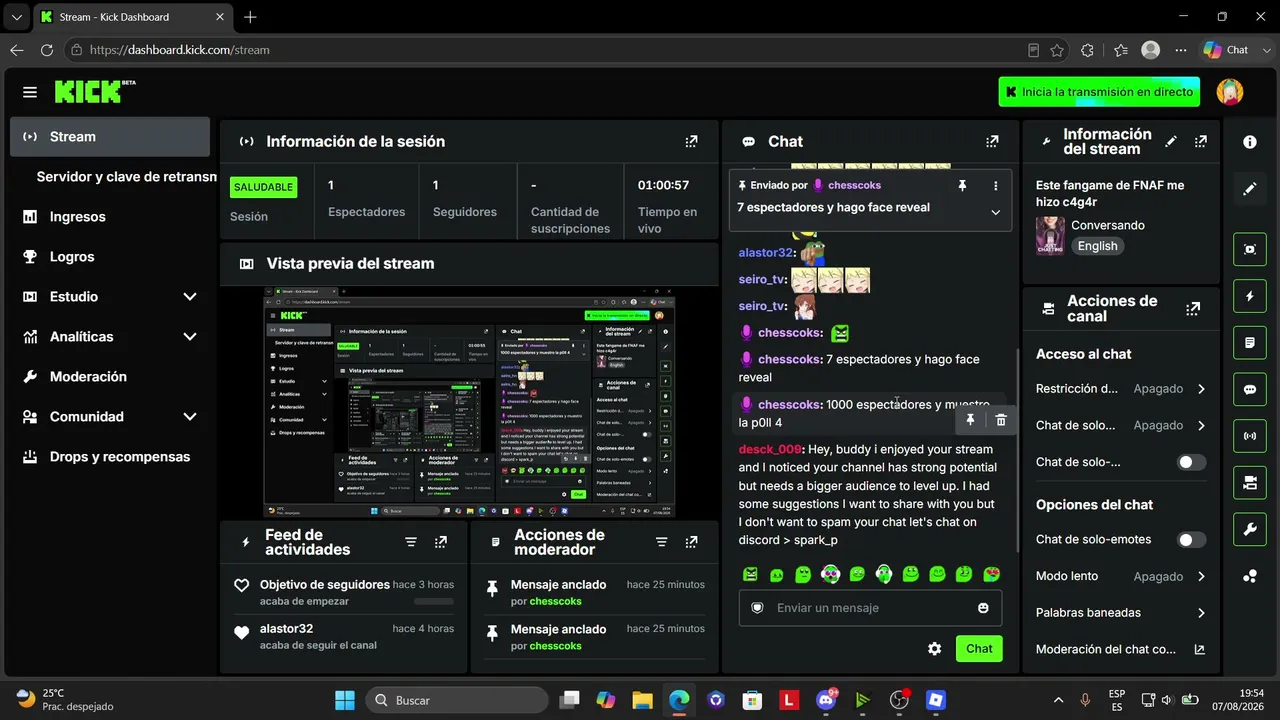
Task: Open Modo lento options
Action: click(1121, 576)
